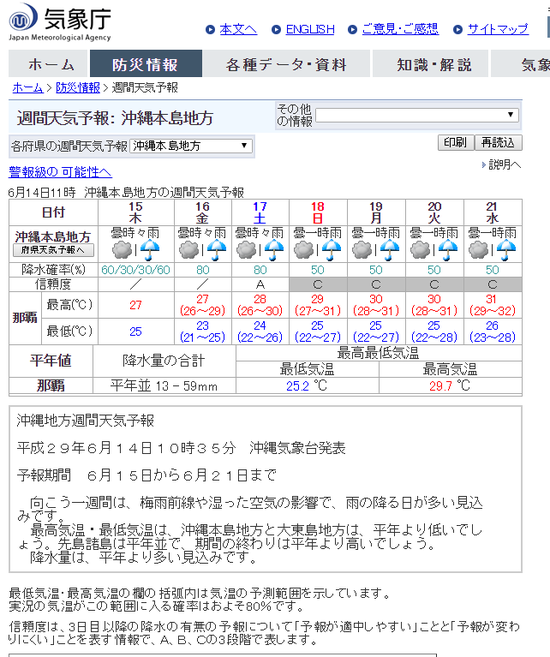Image resolution: width=550 pixels, height=657 pixels.
Task: Click the 印刷 button
Action: (455, 143)
